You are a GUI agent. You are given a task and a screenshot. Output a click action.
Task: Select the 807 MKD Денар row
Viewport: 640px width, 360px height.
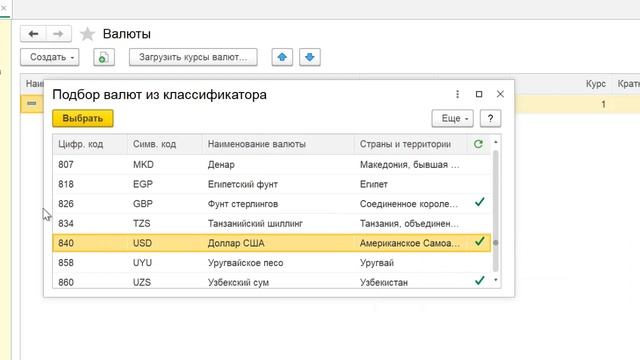click(x=272, y=164)
